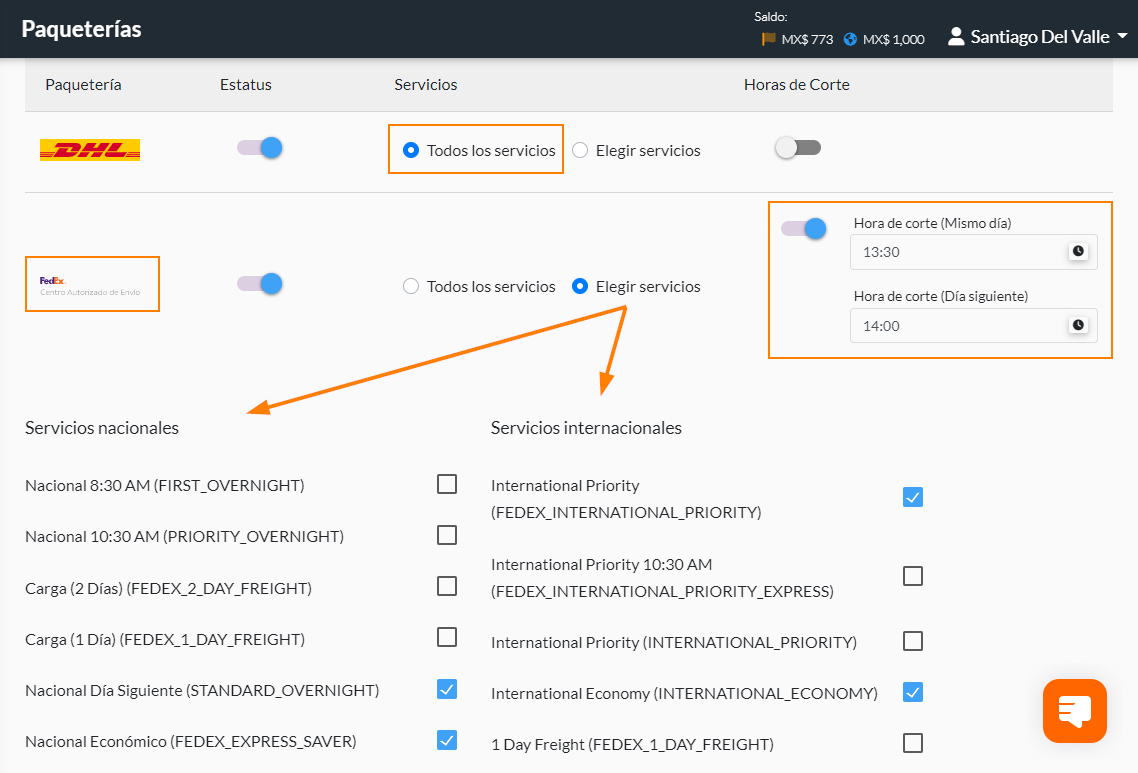The image size is (1138, 773).
Task: Open Santiago Del Valle account dropdown
Action: coord(1040,37)
